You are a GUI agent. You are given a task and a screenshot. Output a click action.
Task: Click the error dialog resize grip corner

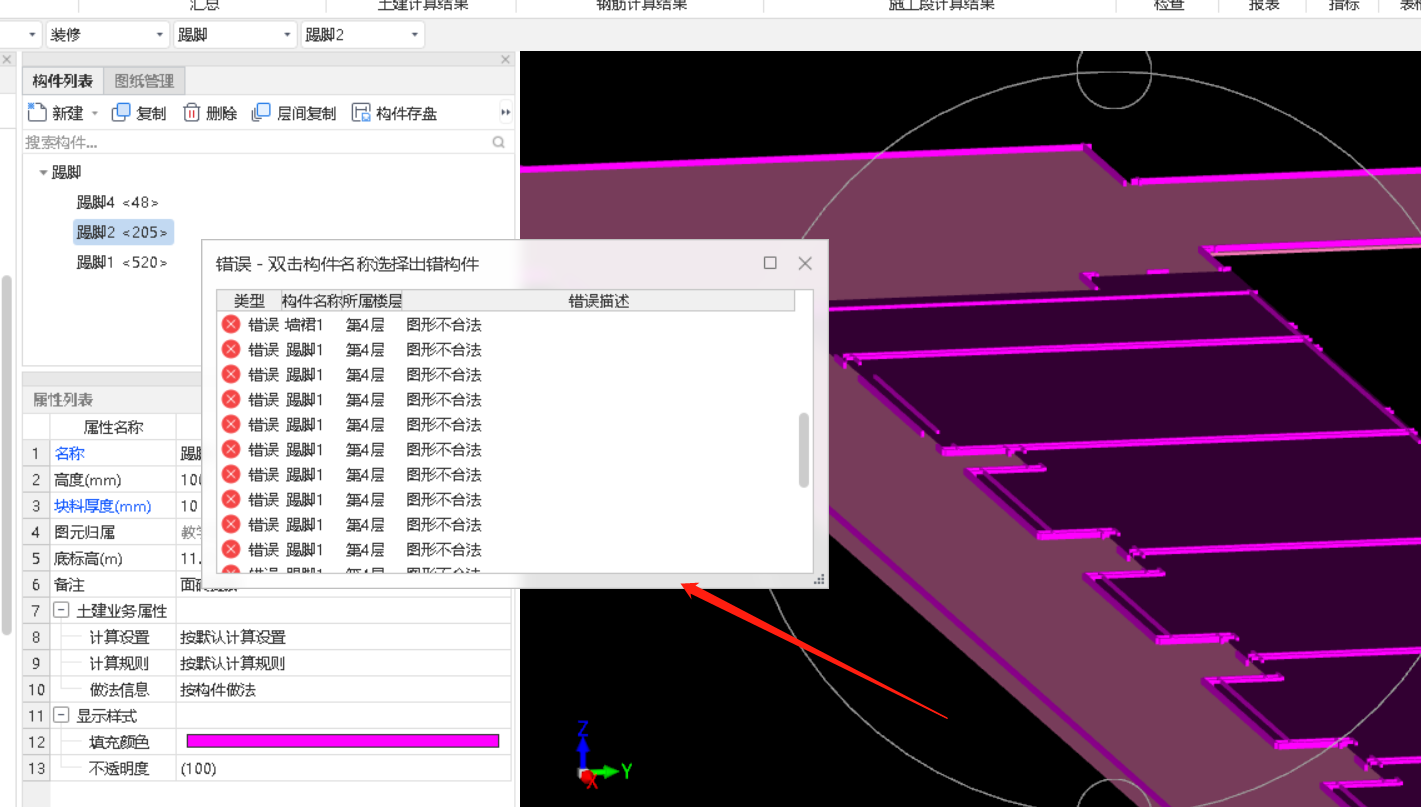pos(819,578)
